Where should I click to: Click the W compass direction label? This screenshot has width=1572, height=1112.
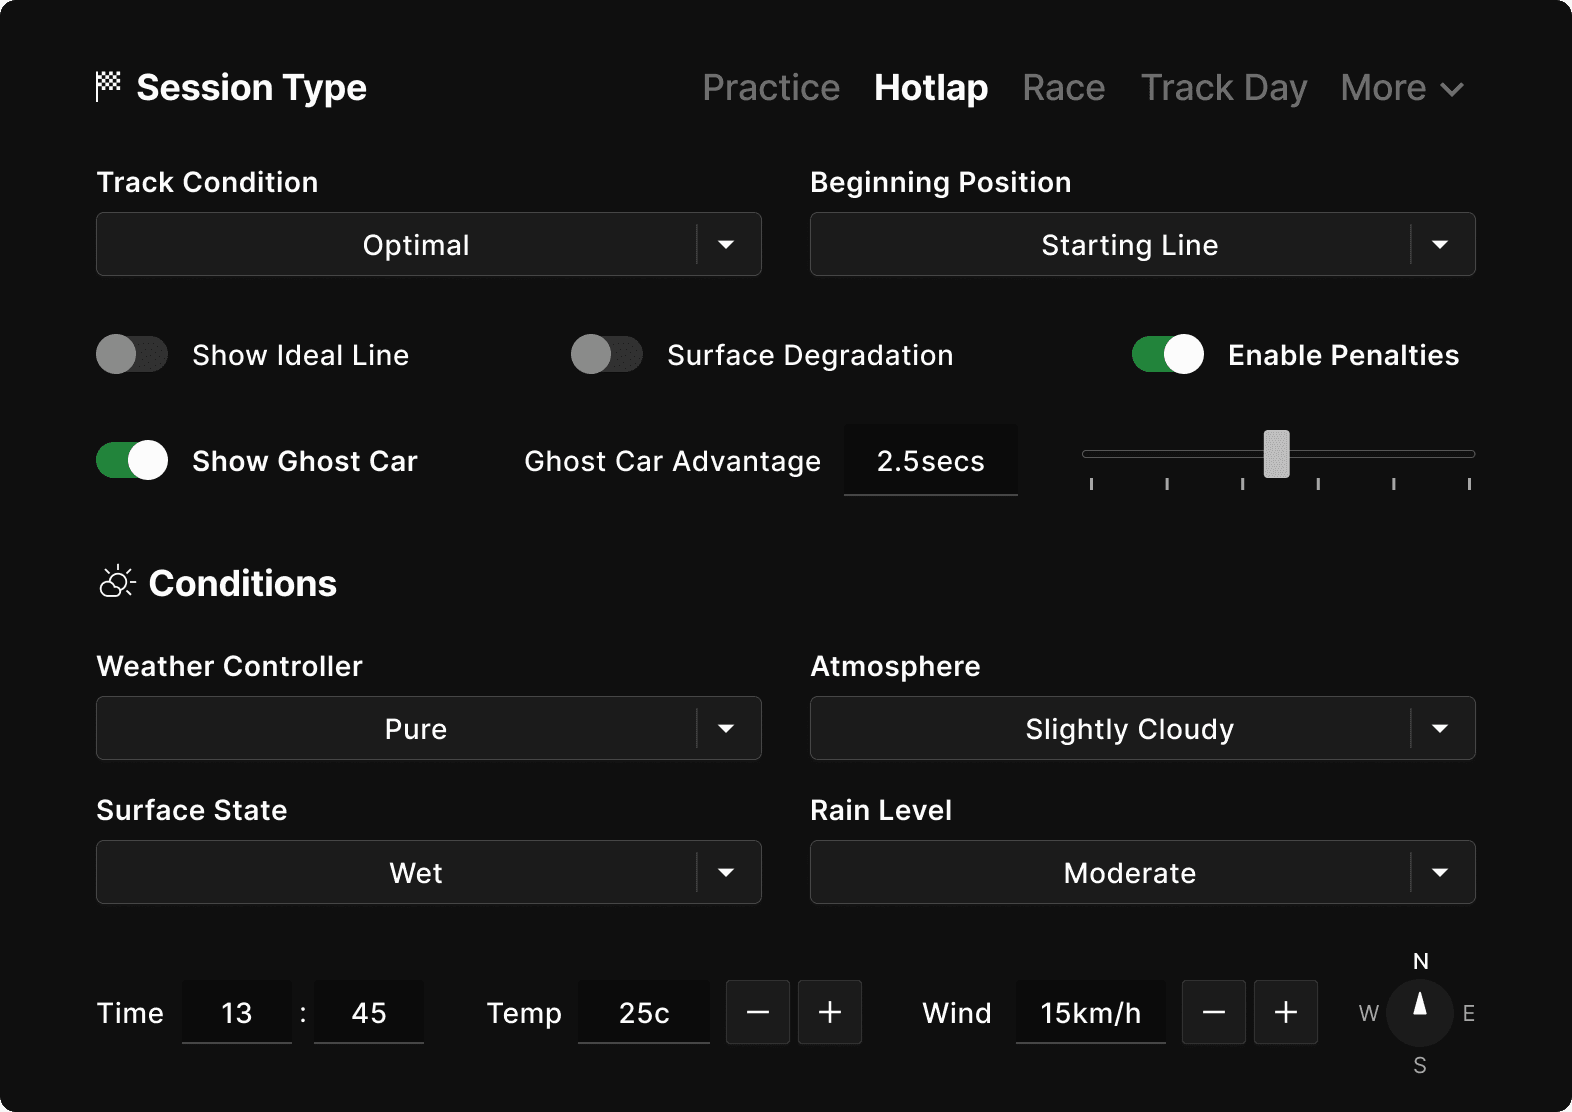(1369, 1013)
